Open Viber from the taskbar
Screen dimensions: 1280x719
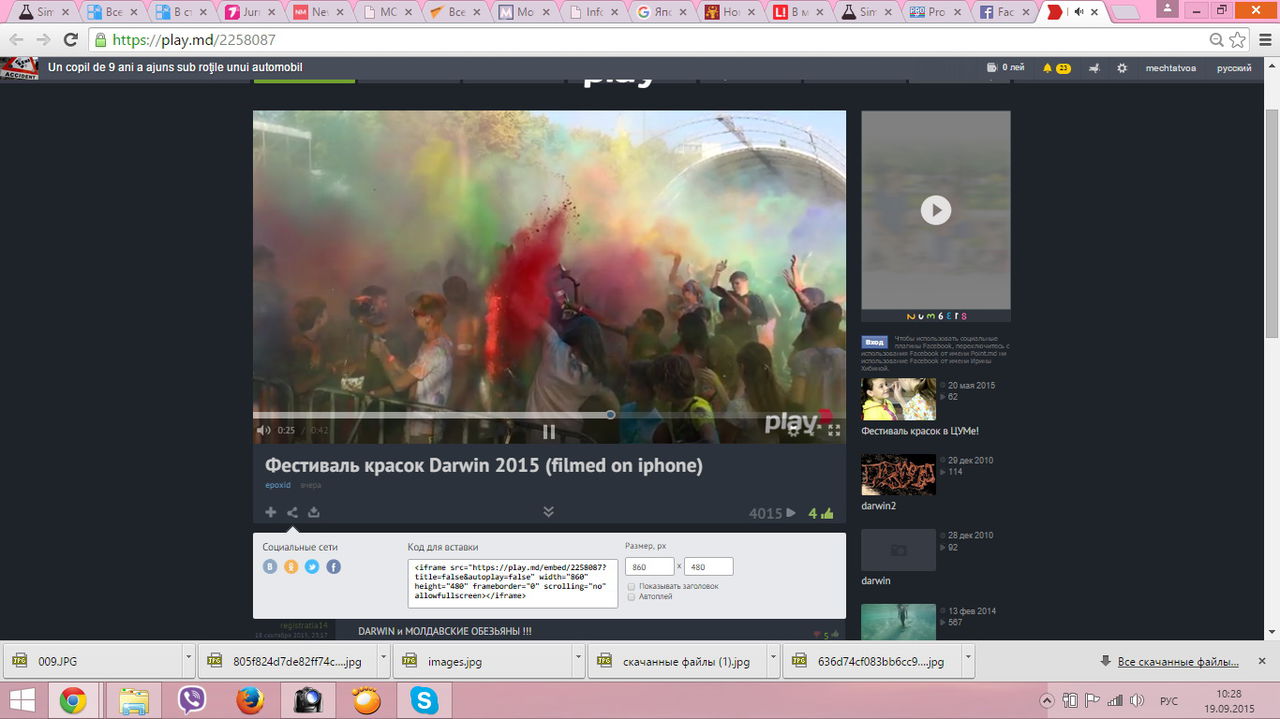[x=190, y=700]
